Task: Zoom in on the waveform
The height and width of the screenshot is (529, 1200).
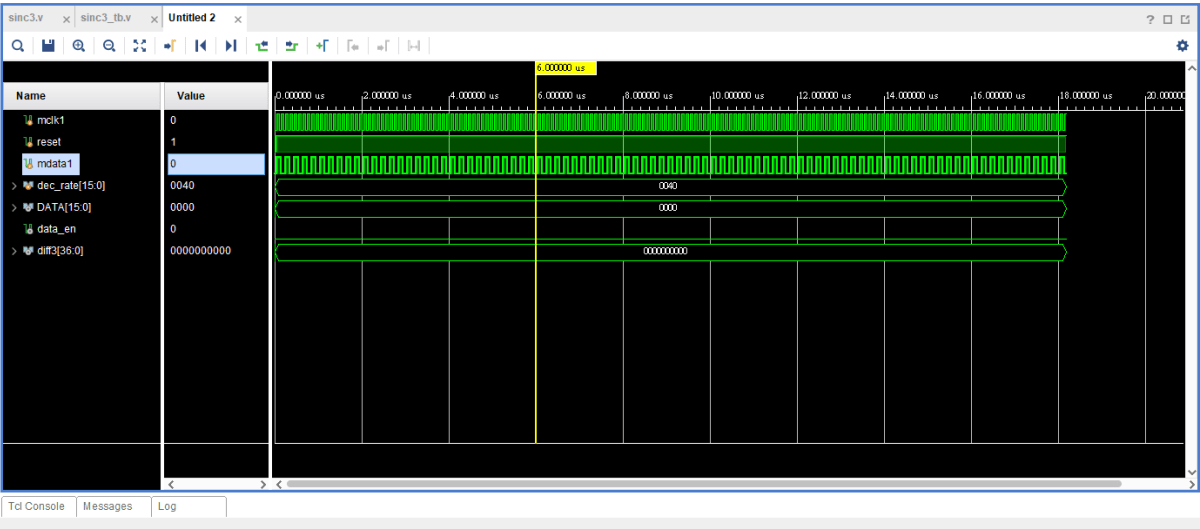Action: coord(78,45)
